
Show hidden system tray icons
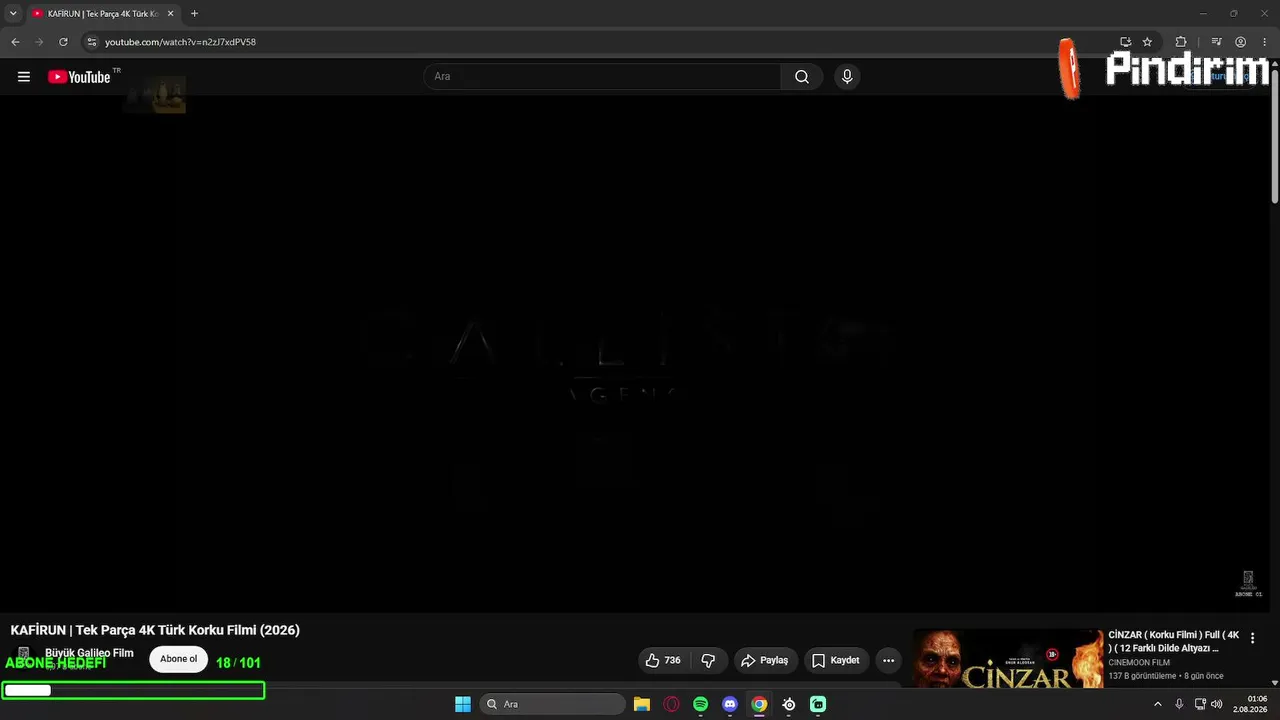pos(1158,704)
